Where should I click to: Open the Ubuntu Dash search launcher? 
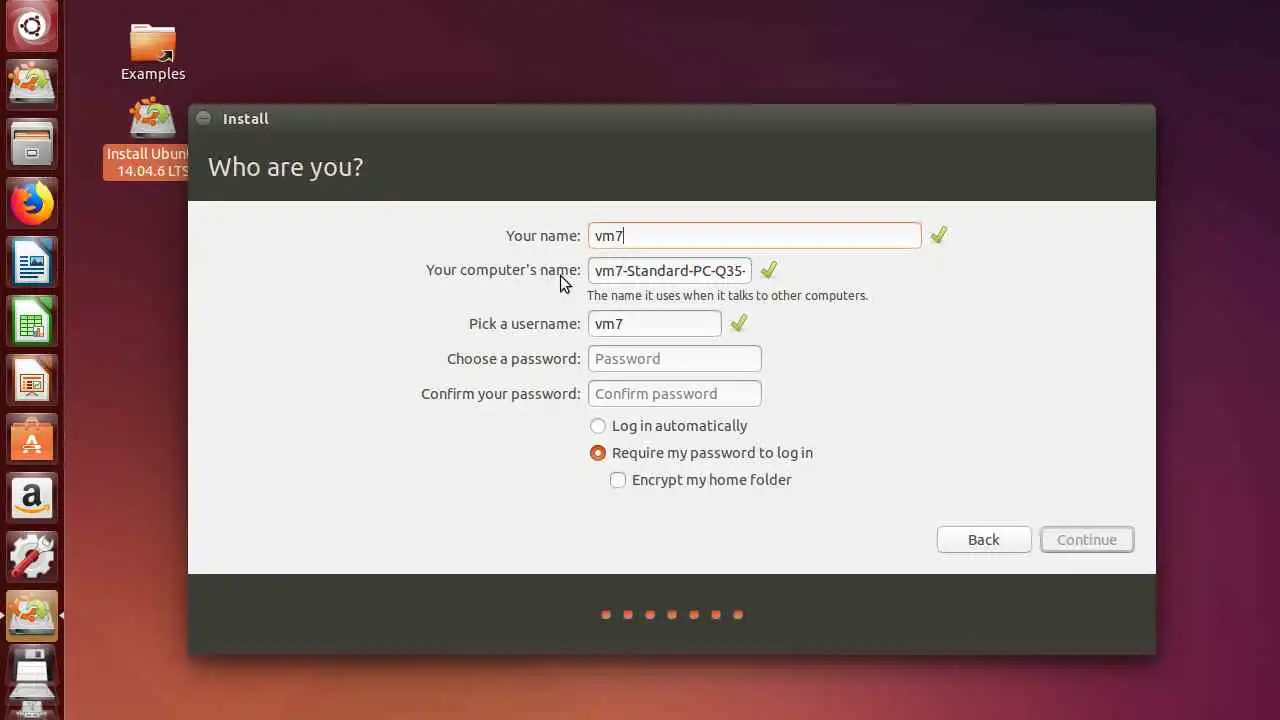(x=32, y=25)
